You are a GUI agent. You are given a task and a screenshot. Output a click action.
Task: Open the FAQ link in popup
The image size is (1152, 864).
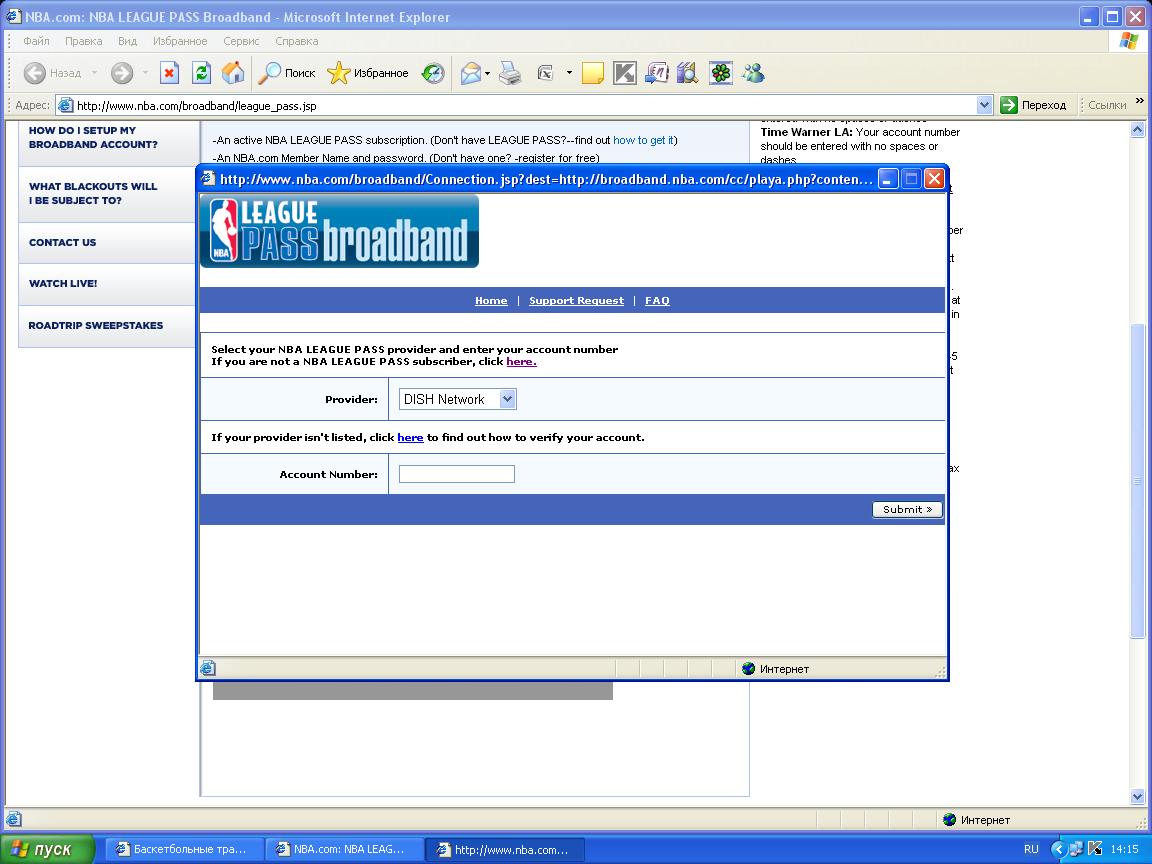[x=657, y=300]
